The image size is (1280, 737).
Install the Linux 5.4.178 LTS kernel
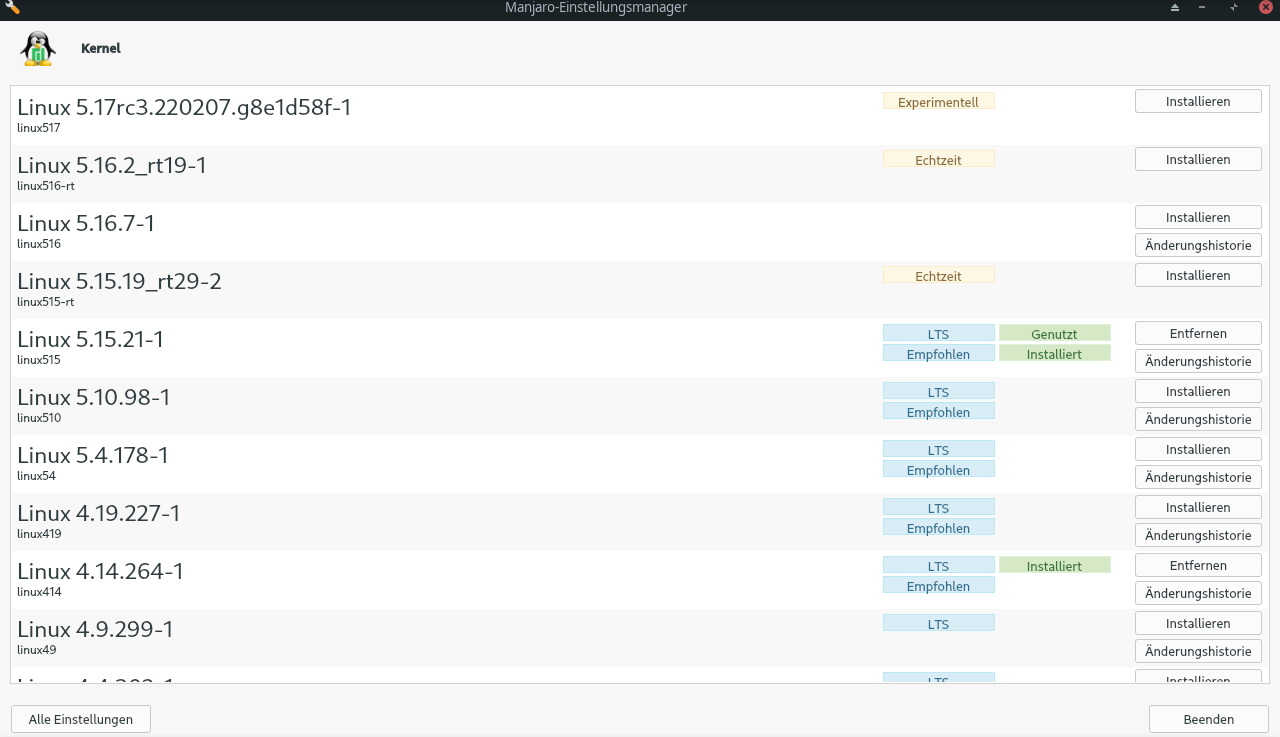click(1197, 448)
